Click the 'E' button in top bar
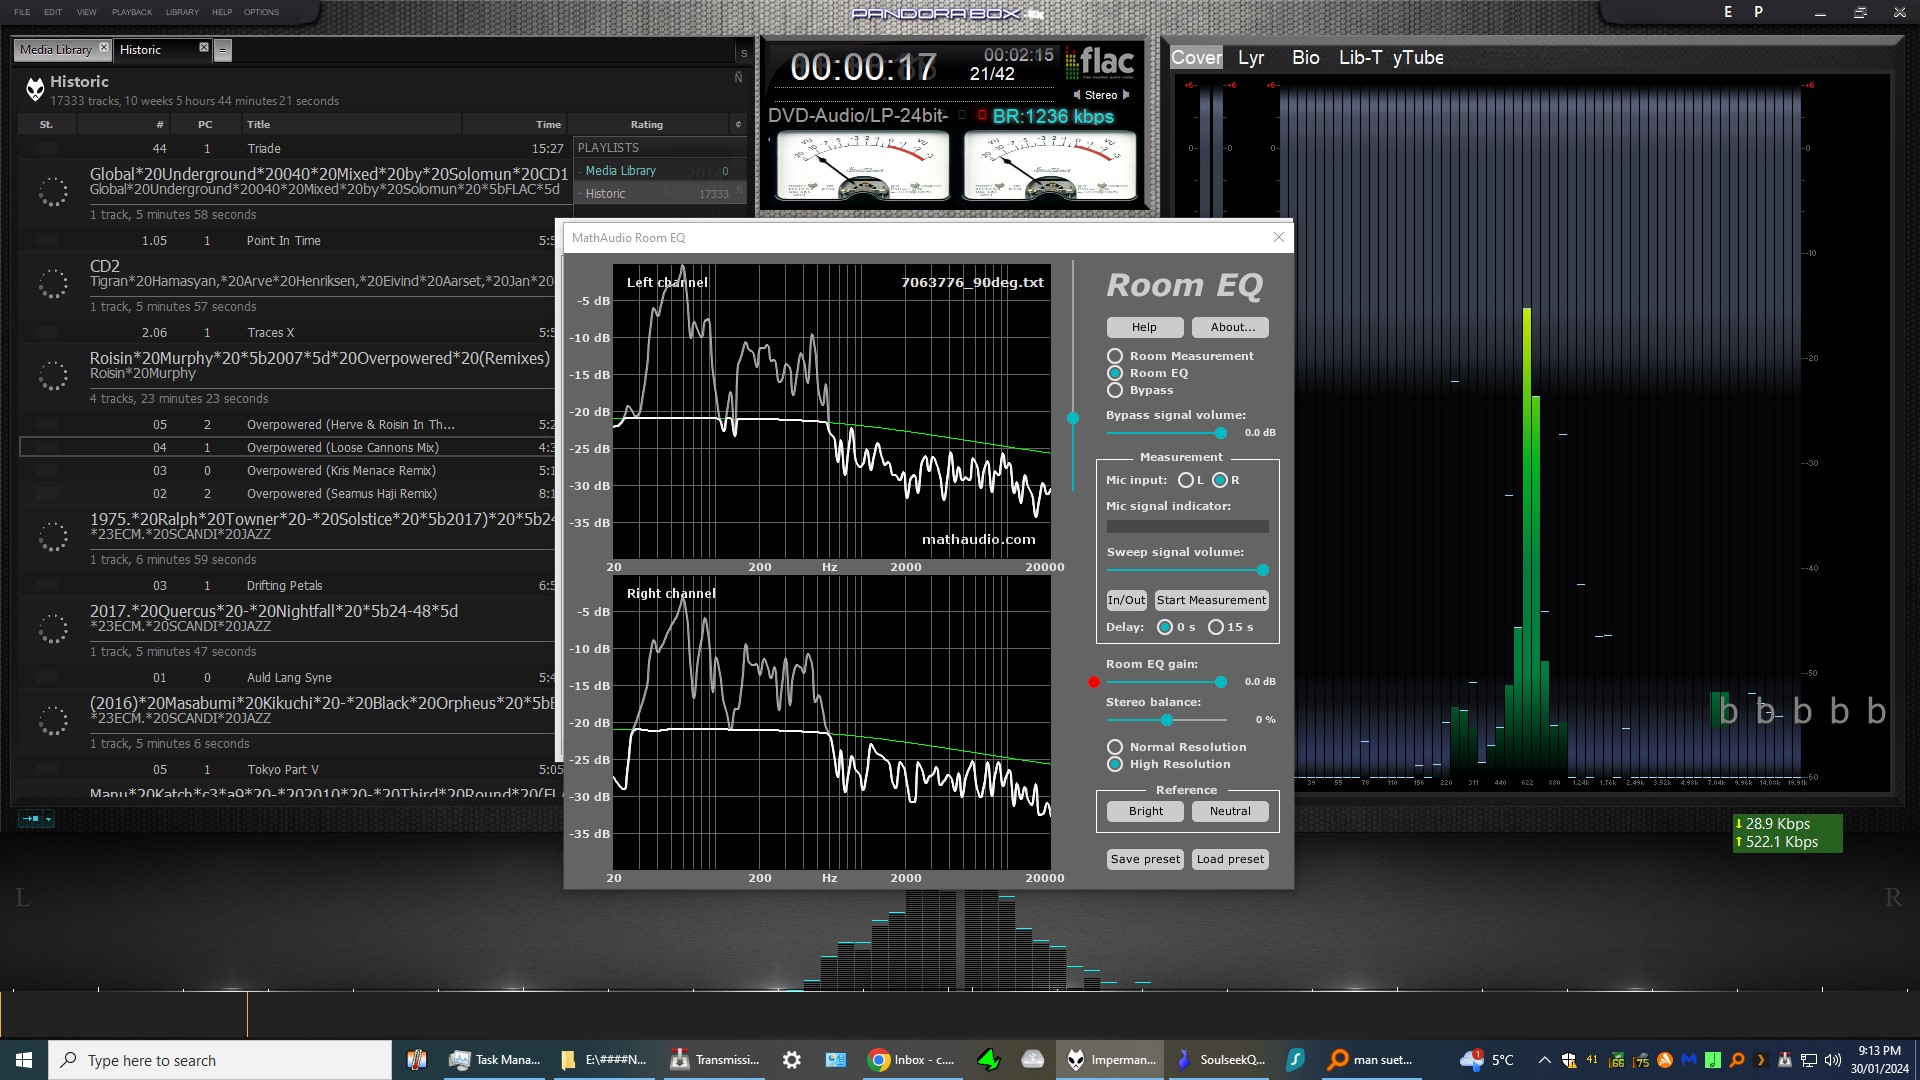Screen dimensions: 1920x1080 coord(1728,12)
